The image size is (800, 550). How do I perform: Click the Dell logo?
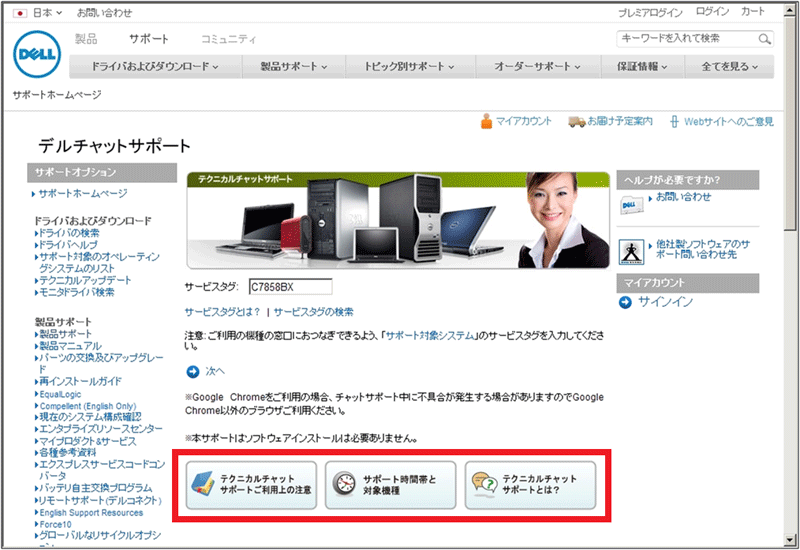[x=37, y=54]
